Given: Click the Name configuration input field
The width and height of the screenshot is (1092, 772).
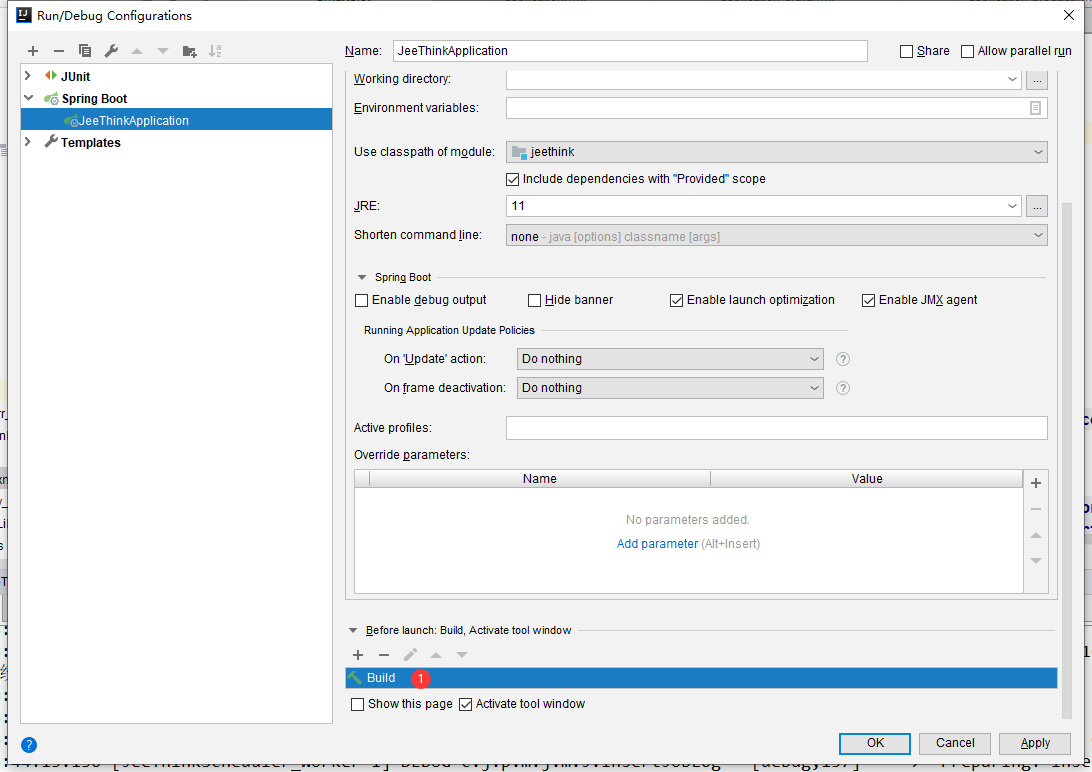Looking at the screenshot, I should click(x=630, y=51).
